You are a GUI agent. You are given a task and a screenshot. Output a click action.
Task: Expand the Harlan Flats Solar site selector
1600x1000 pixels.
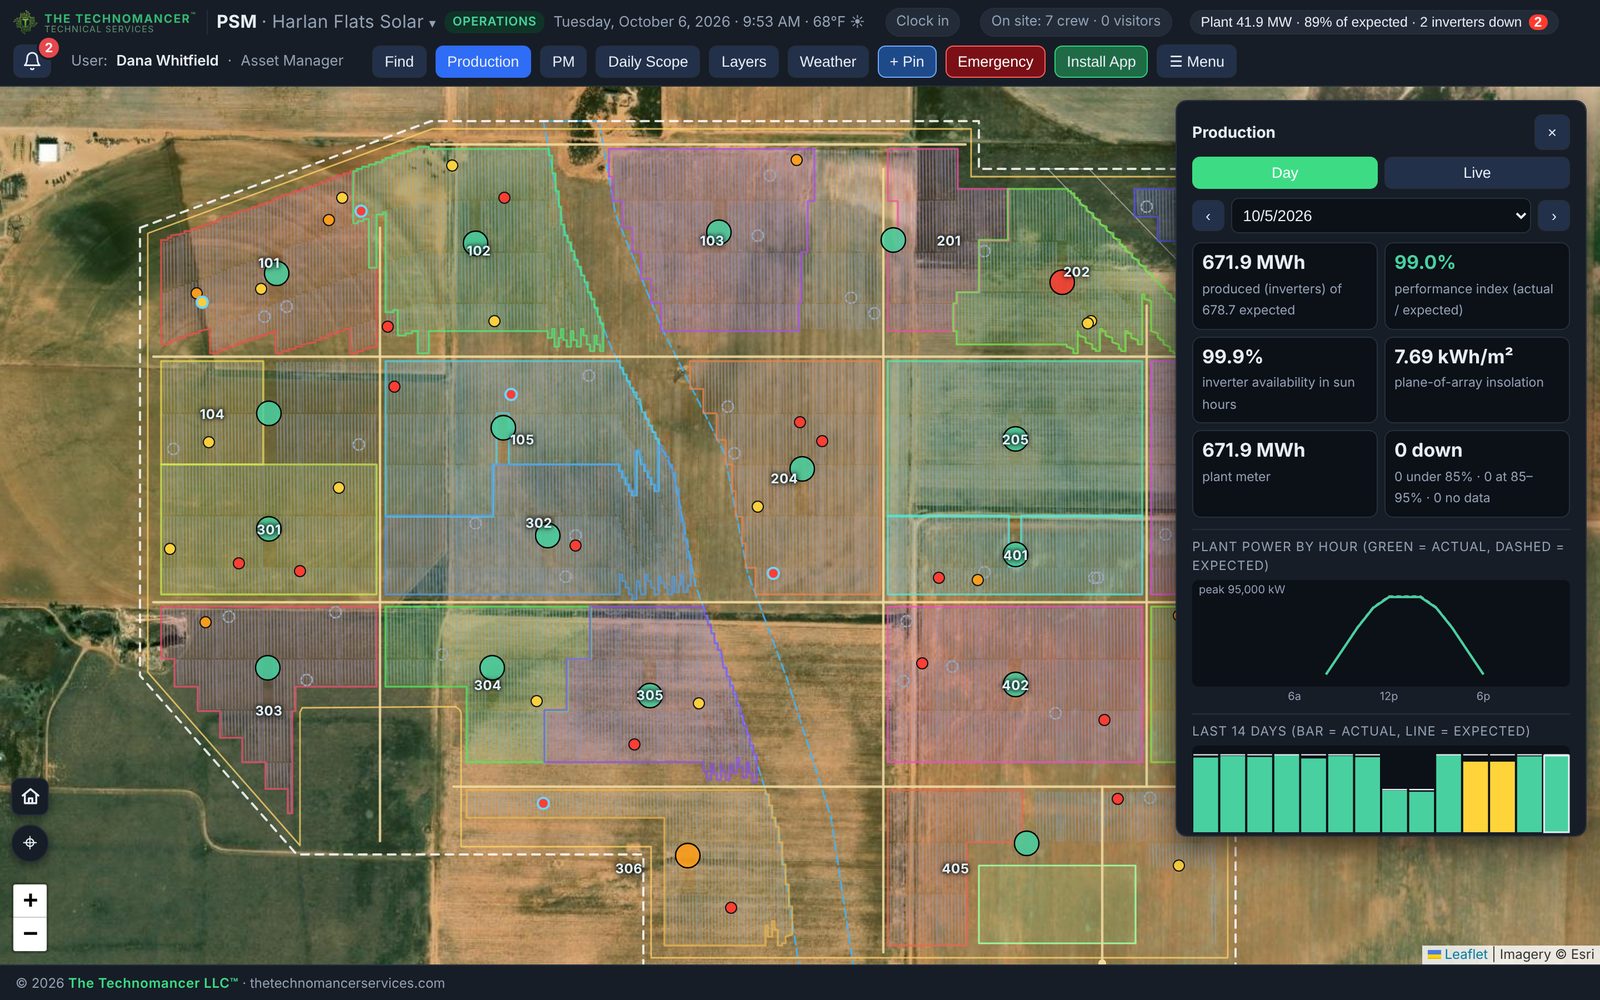353,21
